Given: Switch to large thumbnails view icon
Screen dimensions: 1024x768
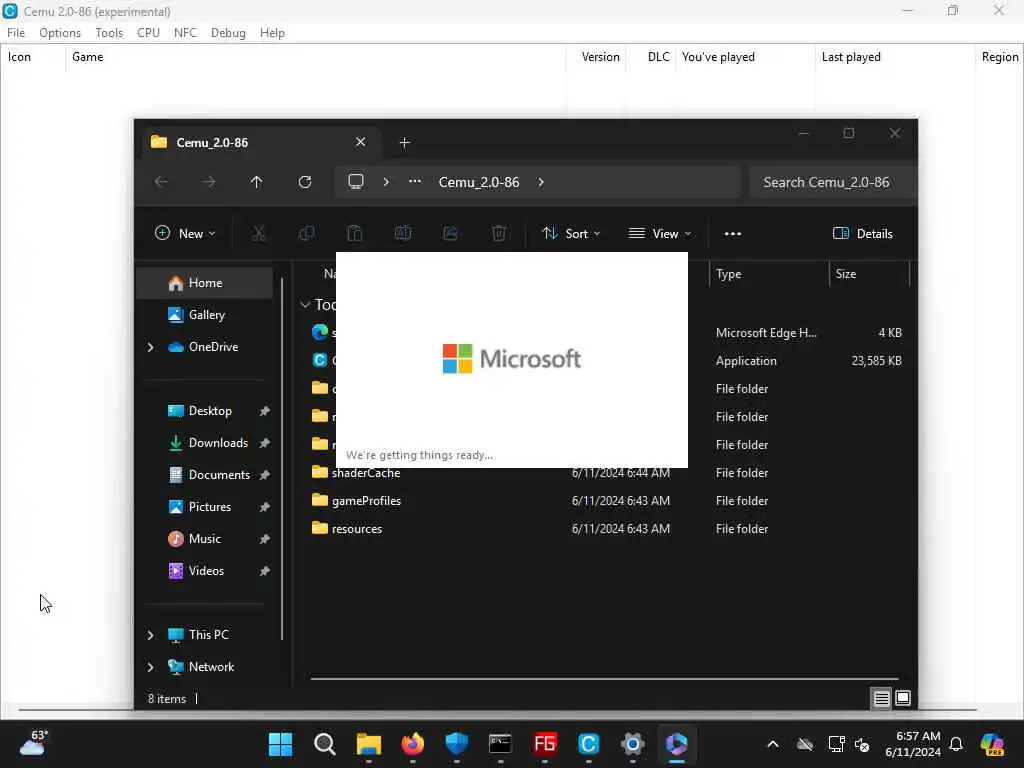Looking at the screenshot, I should 903,699.
